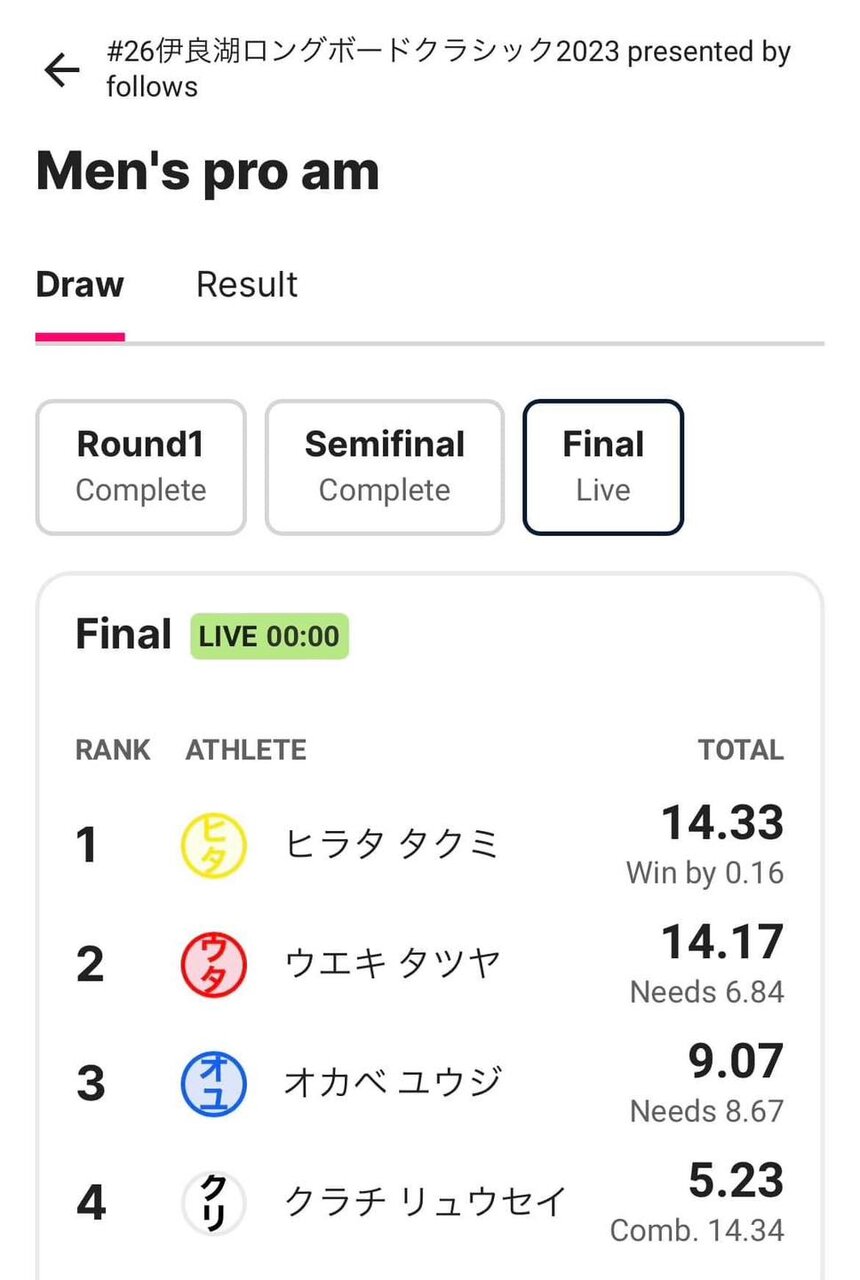
Task: Click the white クリ athlete jersey icon
Action: tap(213, 1202)
